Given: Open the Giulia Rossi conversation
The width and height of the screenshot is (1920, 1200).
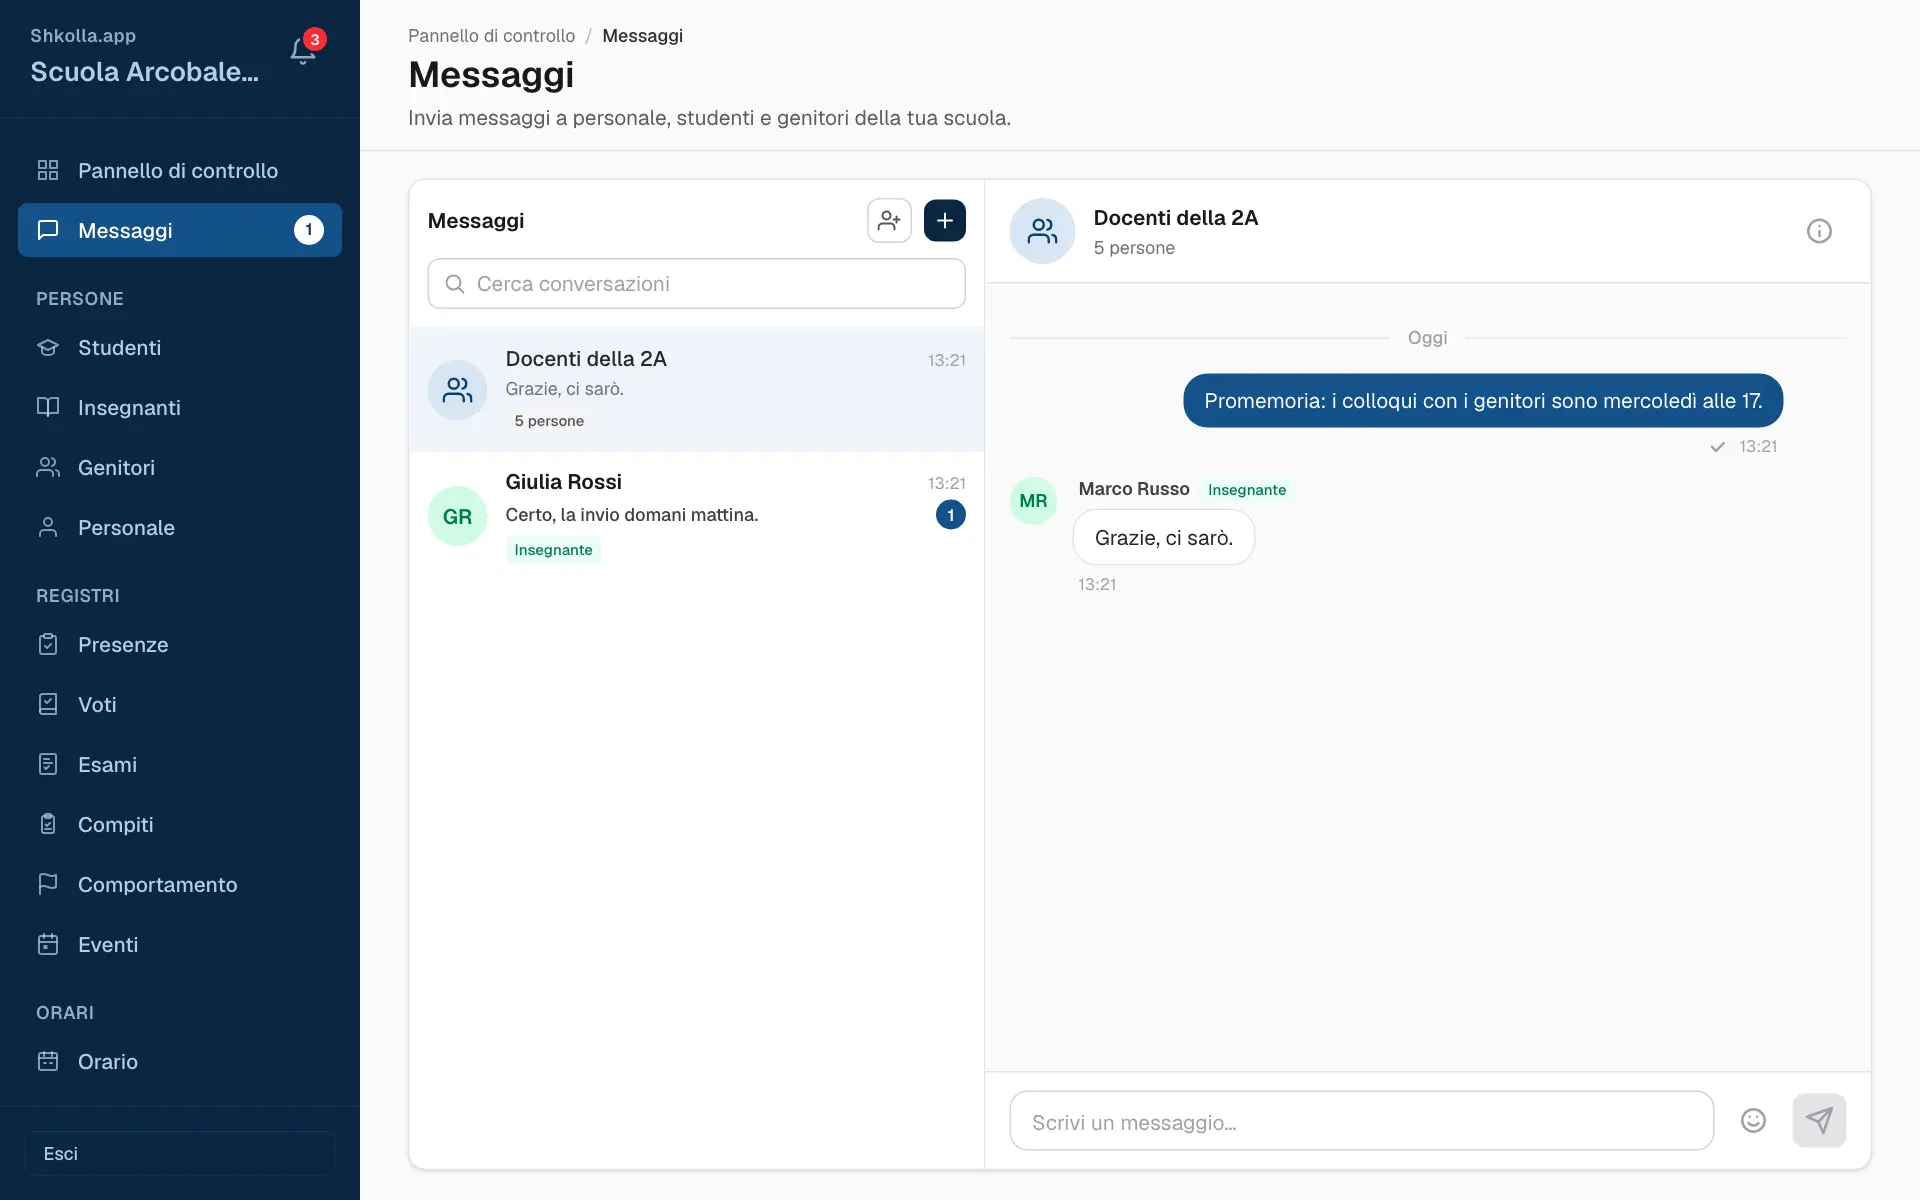Looking at the screenshot, I should 696,517.
